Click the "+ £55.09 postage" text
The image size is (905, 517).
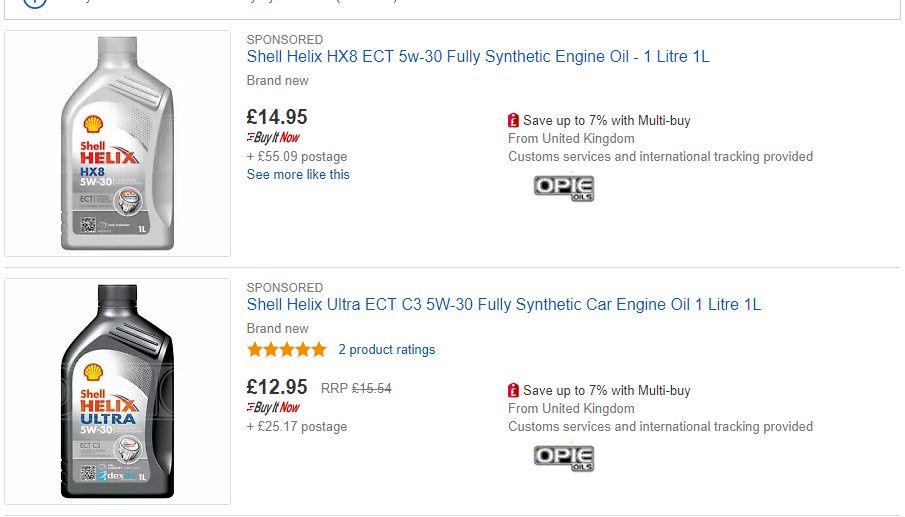click(297, 156)
